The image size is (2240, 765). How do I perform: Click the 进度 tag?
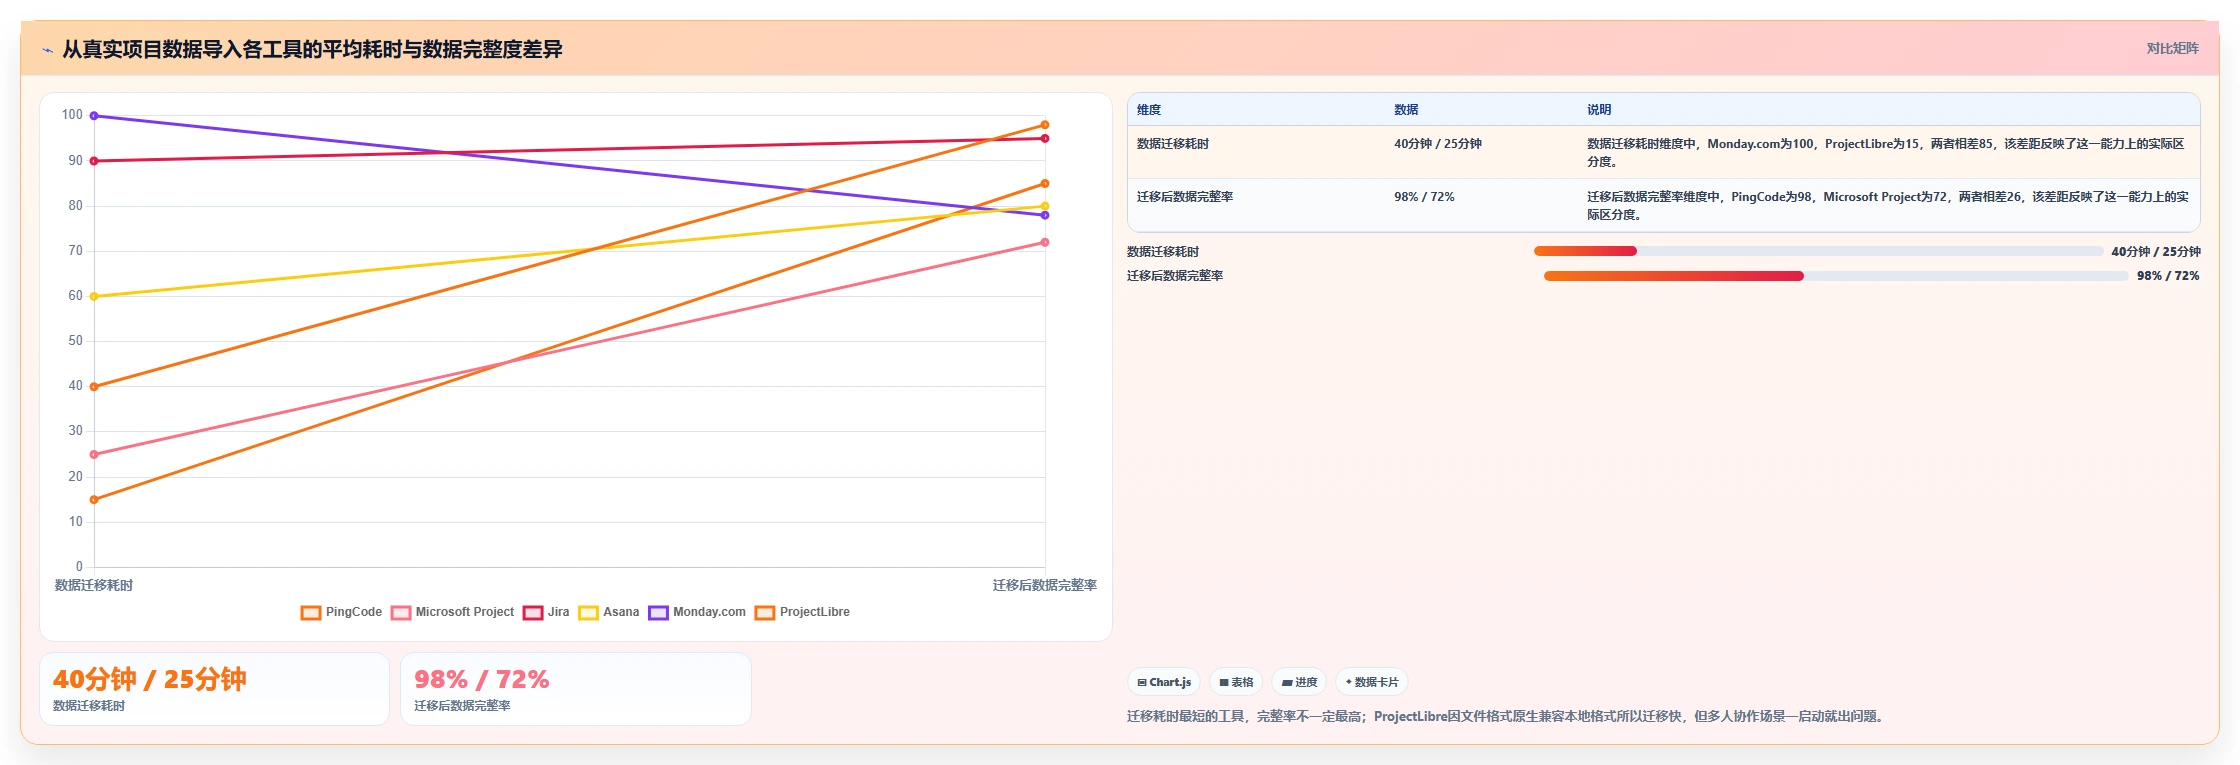[1299, 682]
